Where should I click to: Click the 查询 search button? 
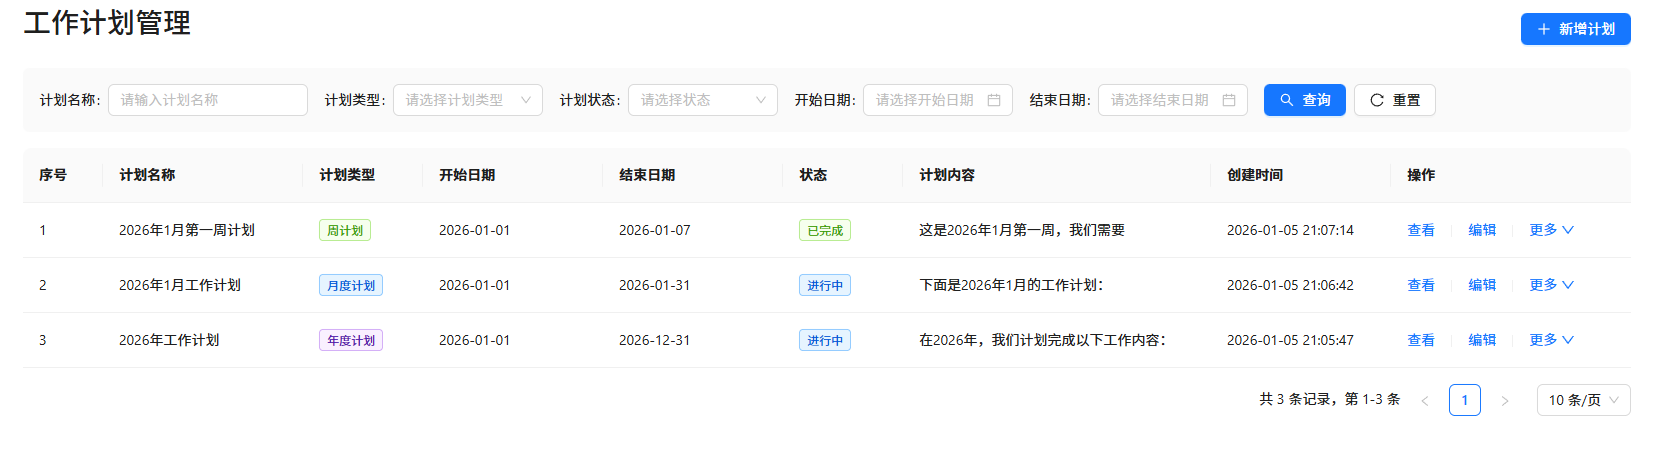1304,100
